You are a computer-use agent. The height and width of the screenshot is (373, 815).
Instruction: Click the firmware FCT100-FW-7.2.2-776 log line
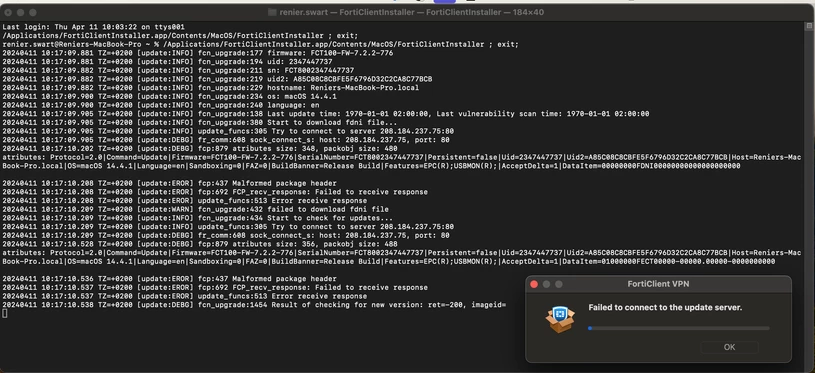coord(198,53)
